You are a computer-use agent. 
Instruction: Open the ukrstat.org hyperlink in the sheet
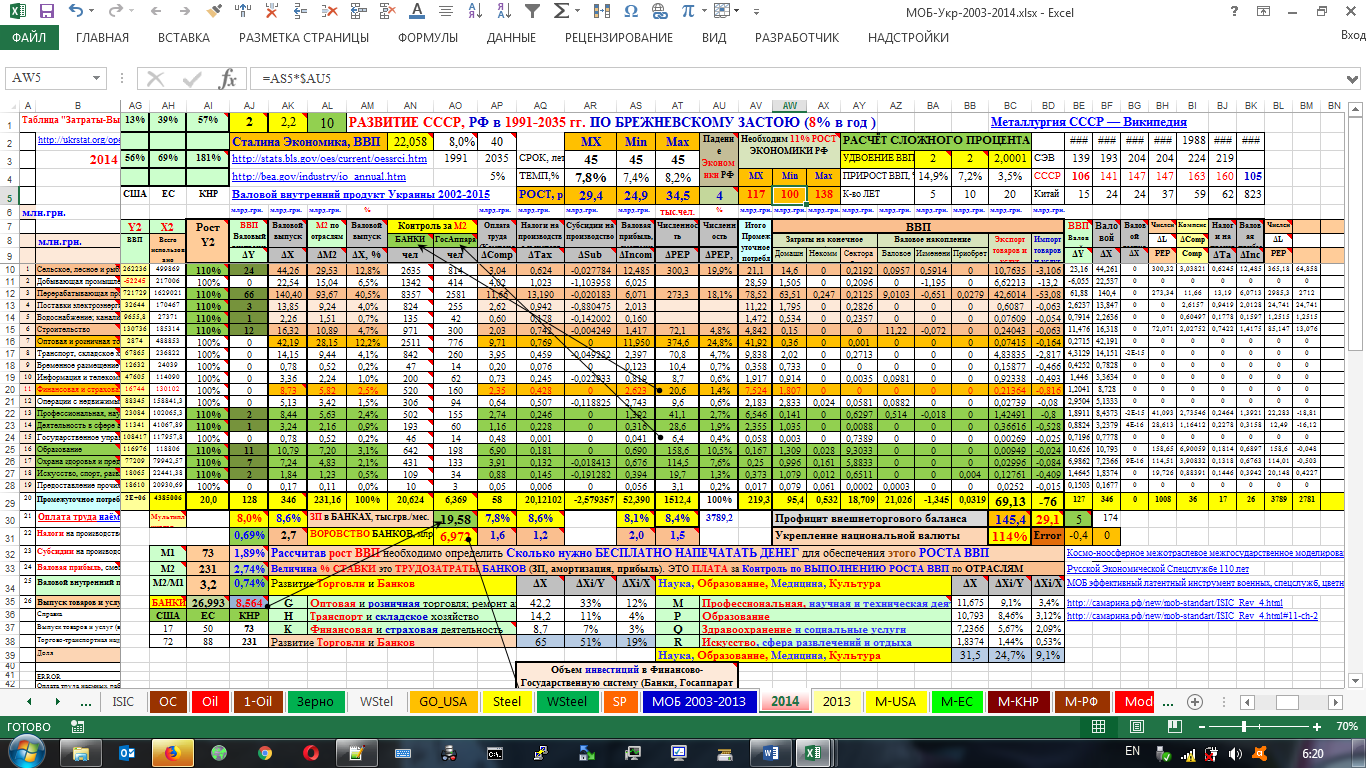[x=75, y=140]
